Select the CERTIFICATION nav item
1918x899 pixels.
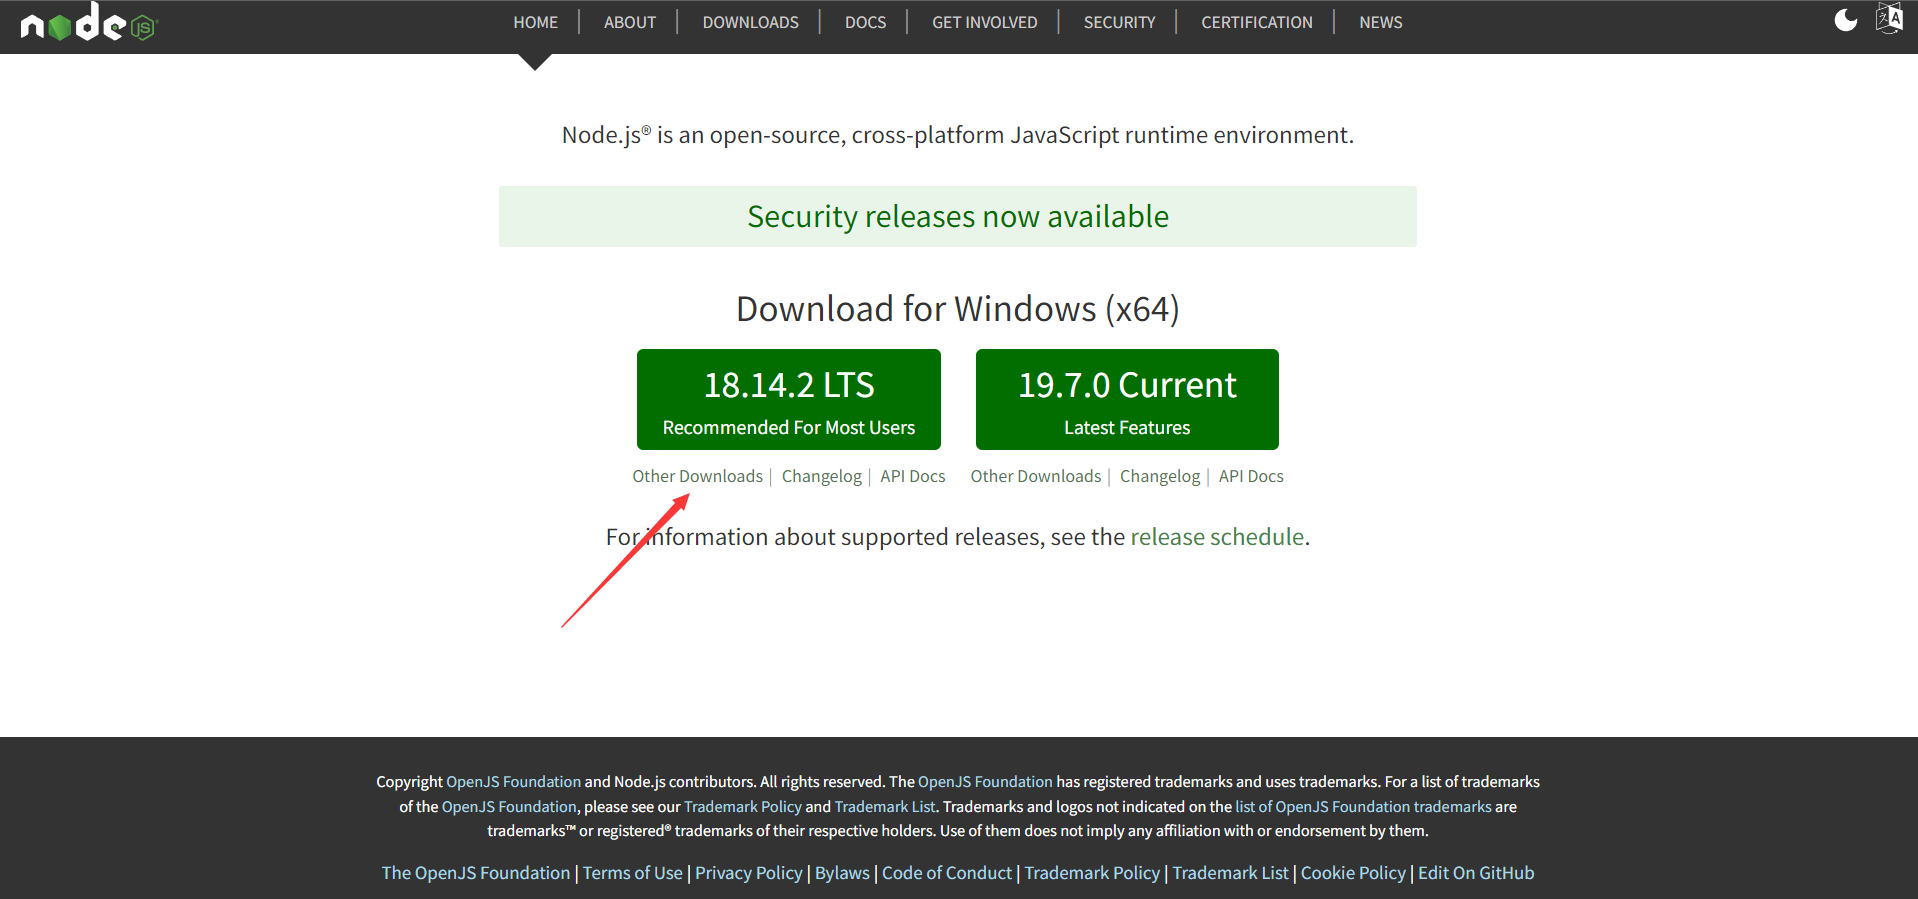point(1256,22)
